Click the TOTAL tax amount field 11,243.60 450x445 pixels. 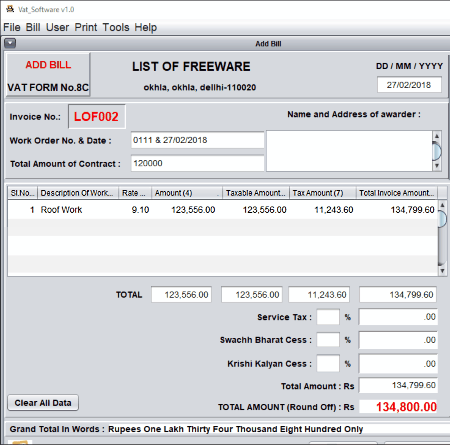click(x=319, y=295)
